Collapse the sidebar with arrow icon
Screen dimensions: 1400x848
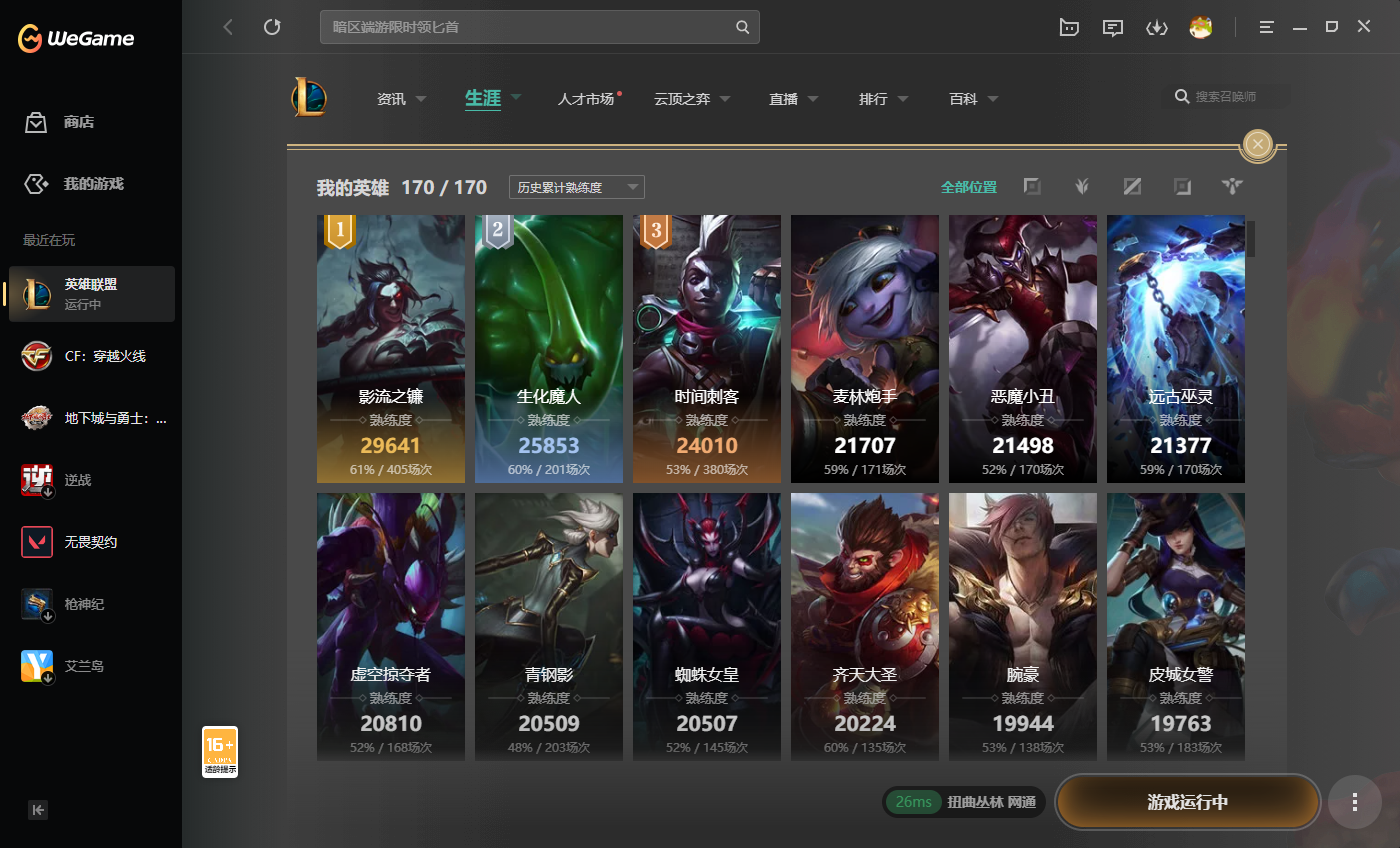(38, 810)
